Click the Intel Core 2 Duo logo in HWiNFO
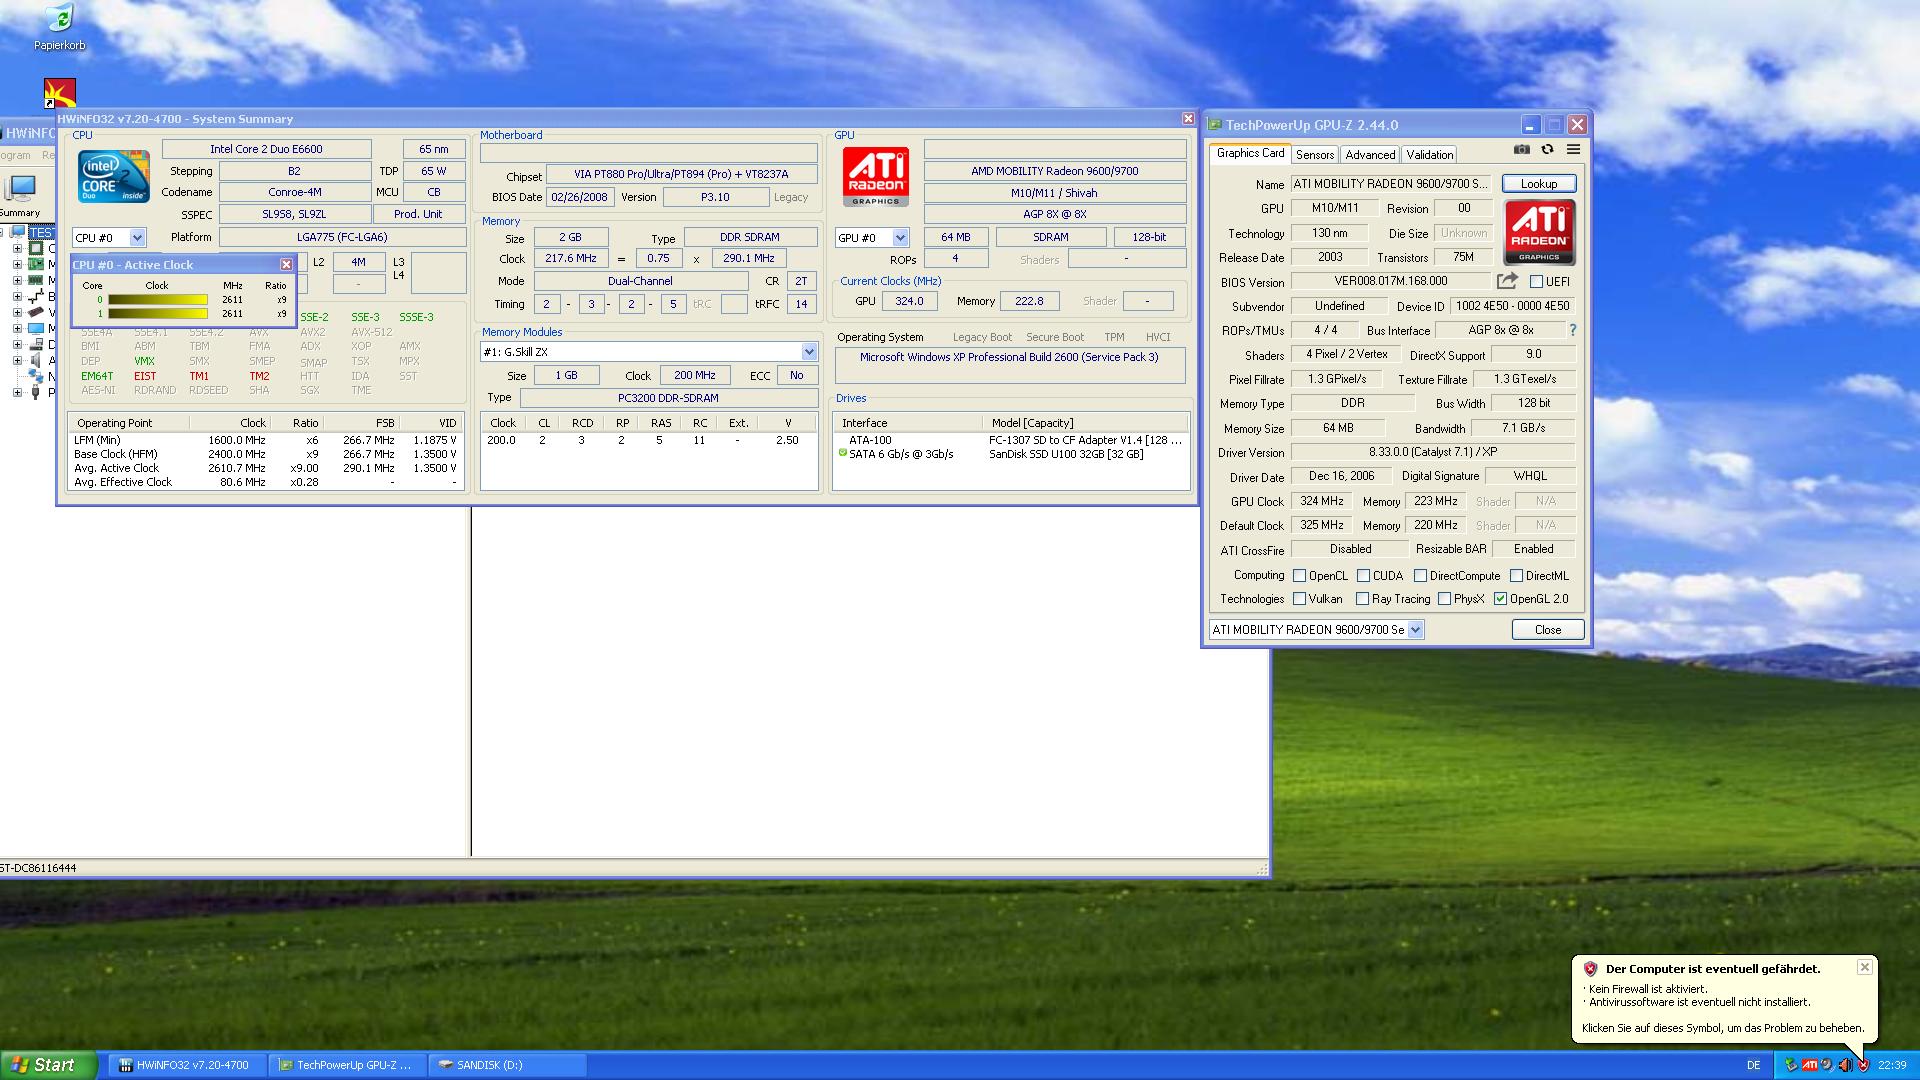 point(112,177)
